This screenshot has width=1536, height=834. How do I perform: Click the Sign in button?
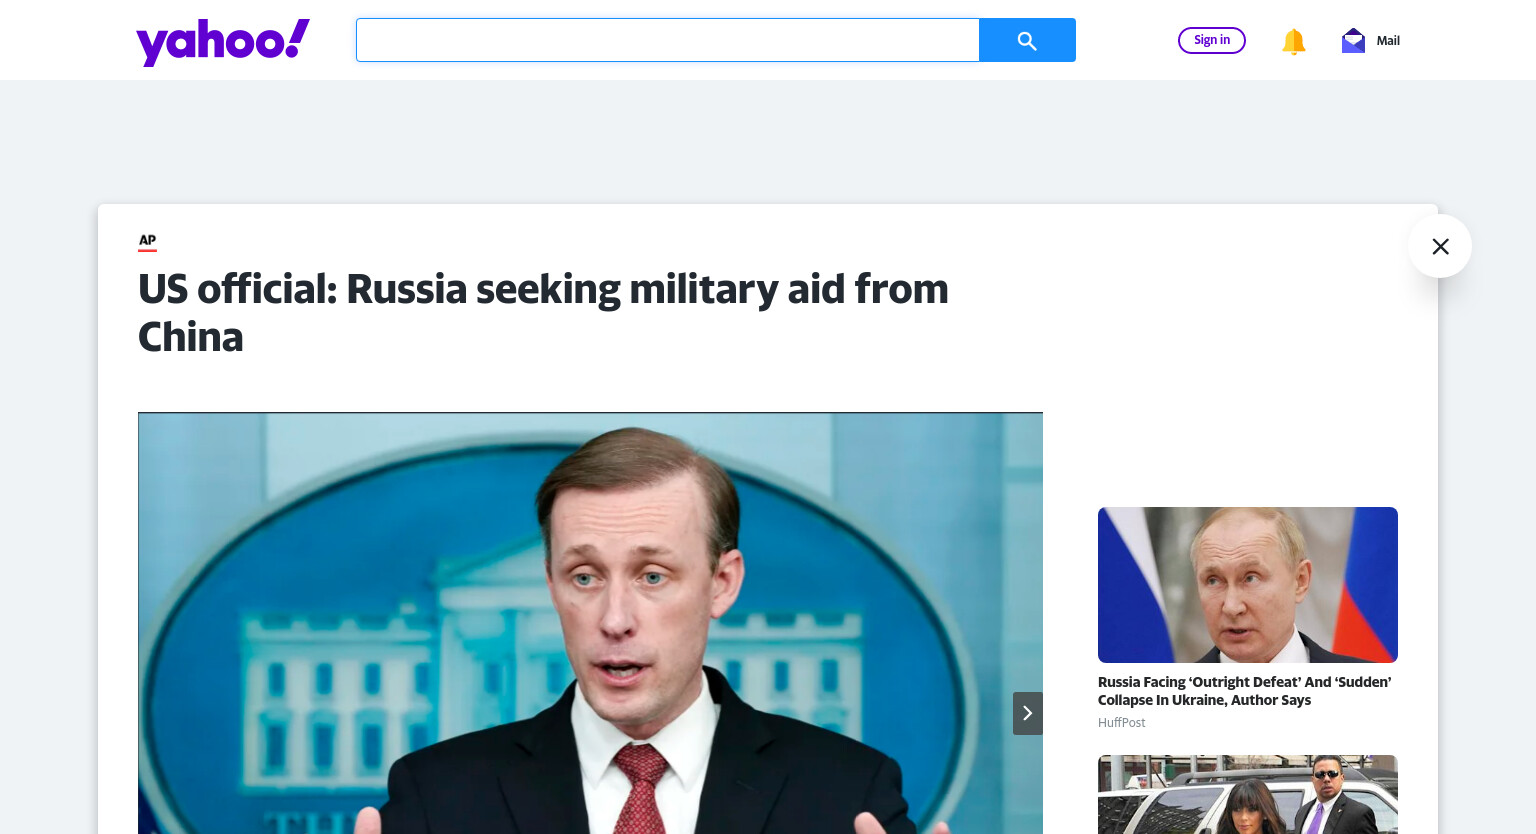(x=1212, y=40)
